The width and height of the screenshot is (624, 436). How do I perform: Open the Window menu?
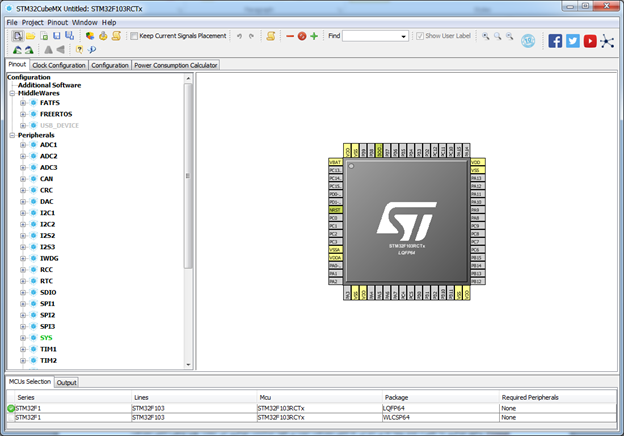point(85,23)
